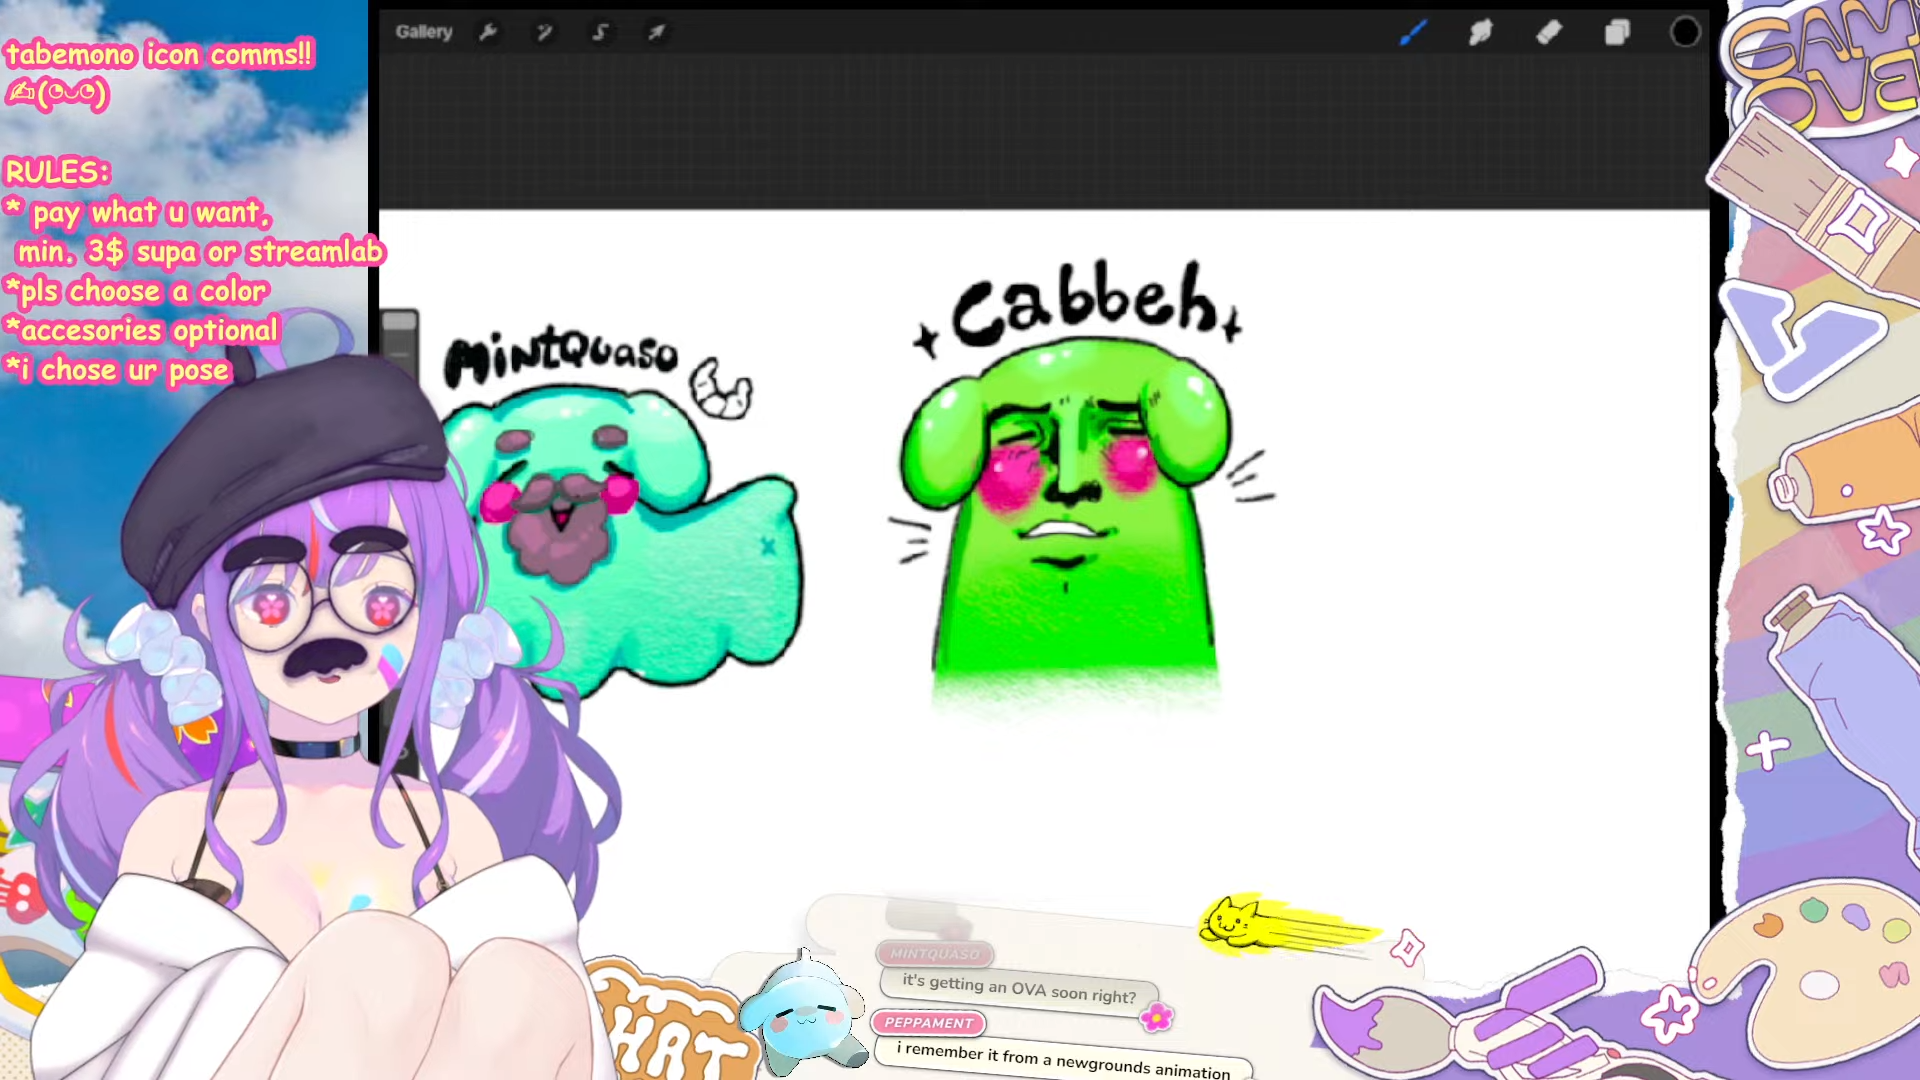
Task: Open the Adjustments magic wand menu
Action: (544, 32)
